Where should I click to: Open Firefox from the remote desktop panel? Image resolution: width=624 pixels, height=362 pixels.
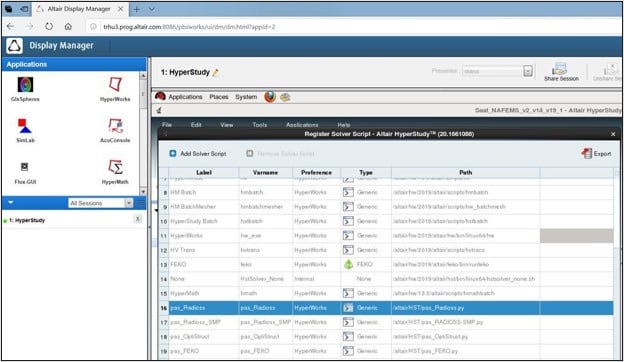point(270,97)
